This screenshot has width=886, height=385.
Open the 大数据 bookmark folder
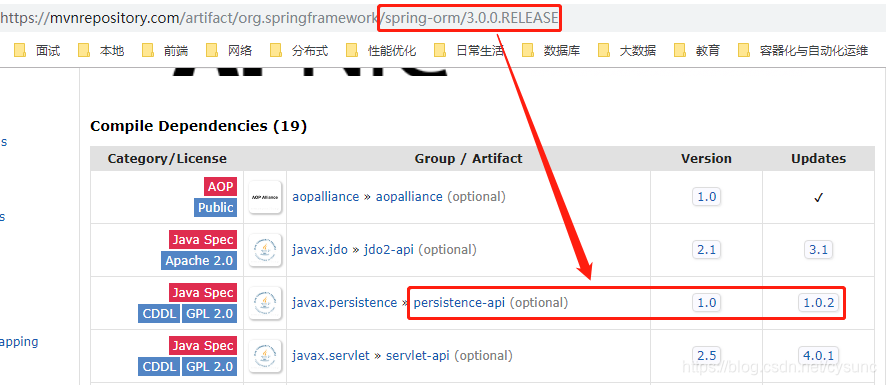627,51
